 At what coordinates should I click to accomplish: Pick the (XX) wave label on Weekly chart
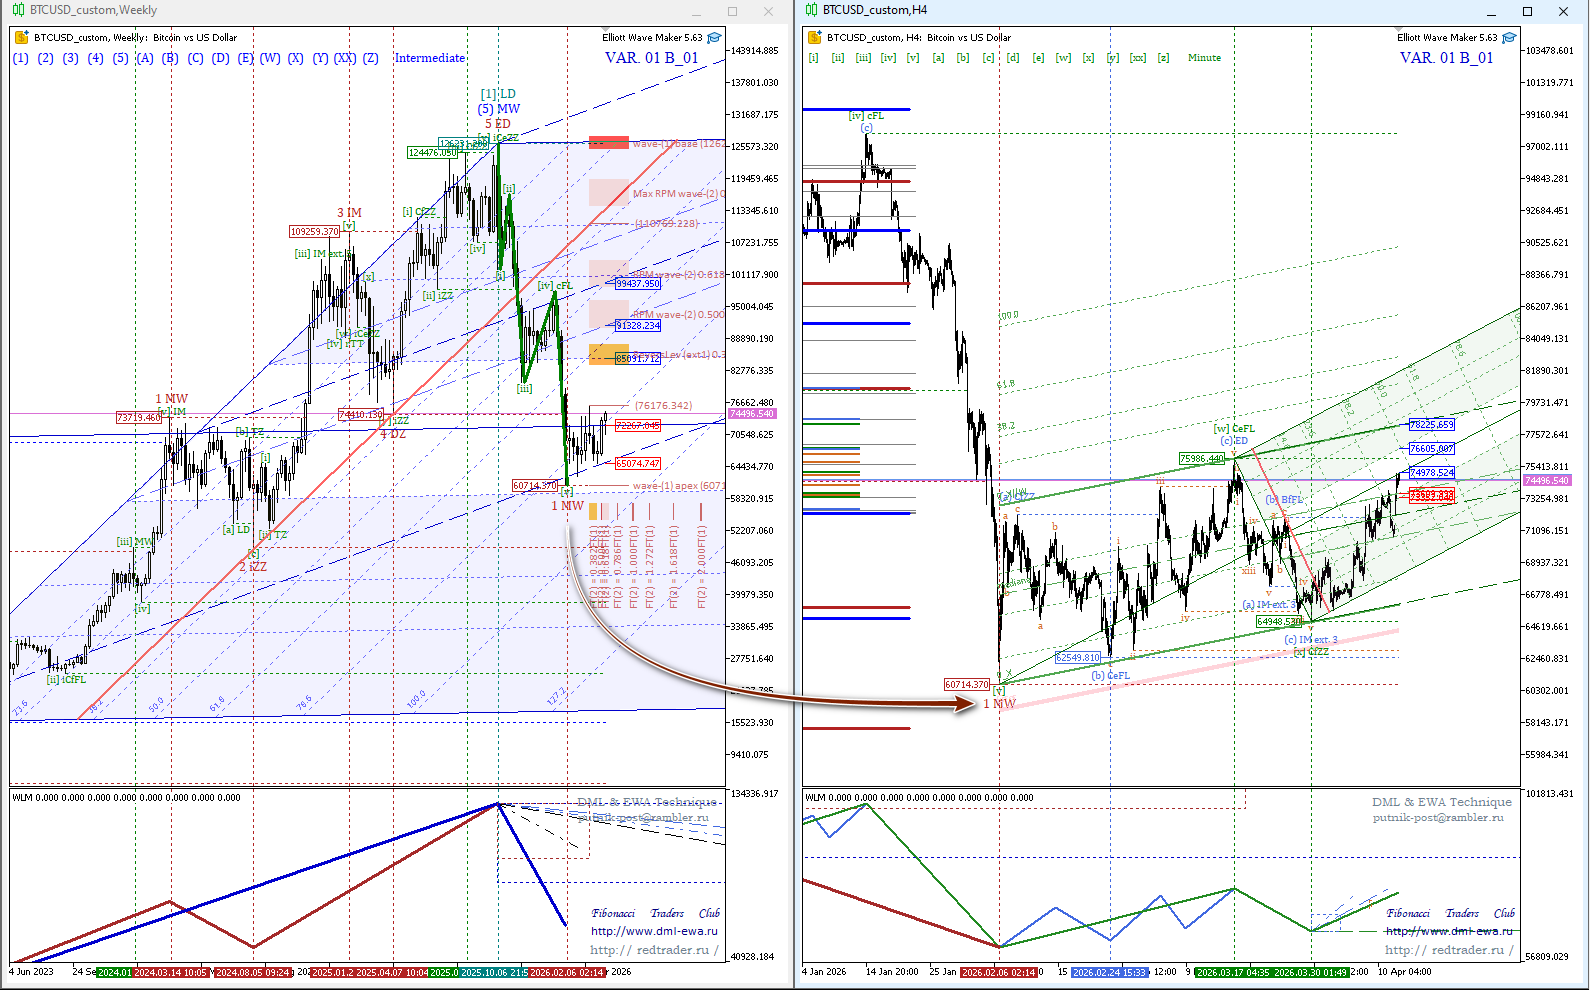click(x=344, y=58)
